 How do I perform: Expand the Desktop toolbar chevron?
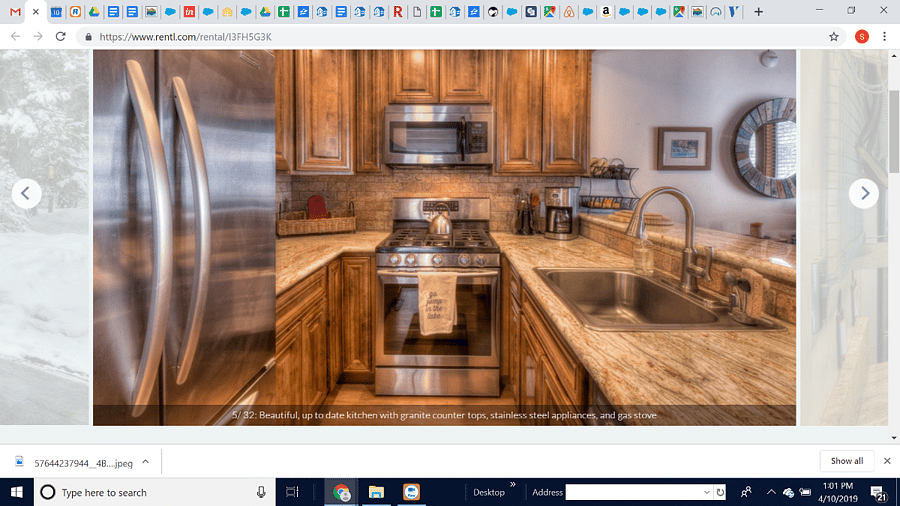click(513, 485)
